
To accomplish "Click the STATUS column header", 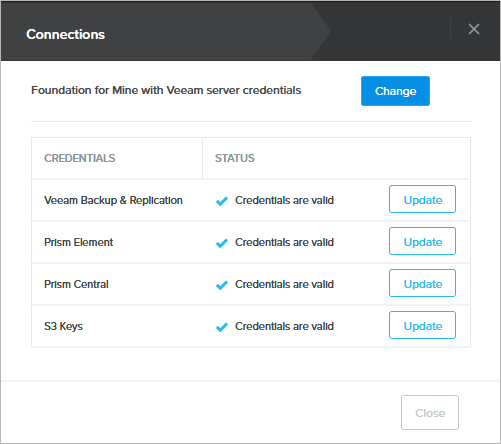I will coord(235,158).
